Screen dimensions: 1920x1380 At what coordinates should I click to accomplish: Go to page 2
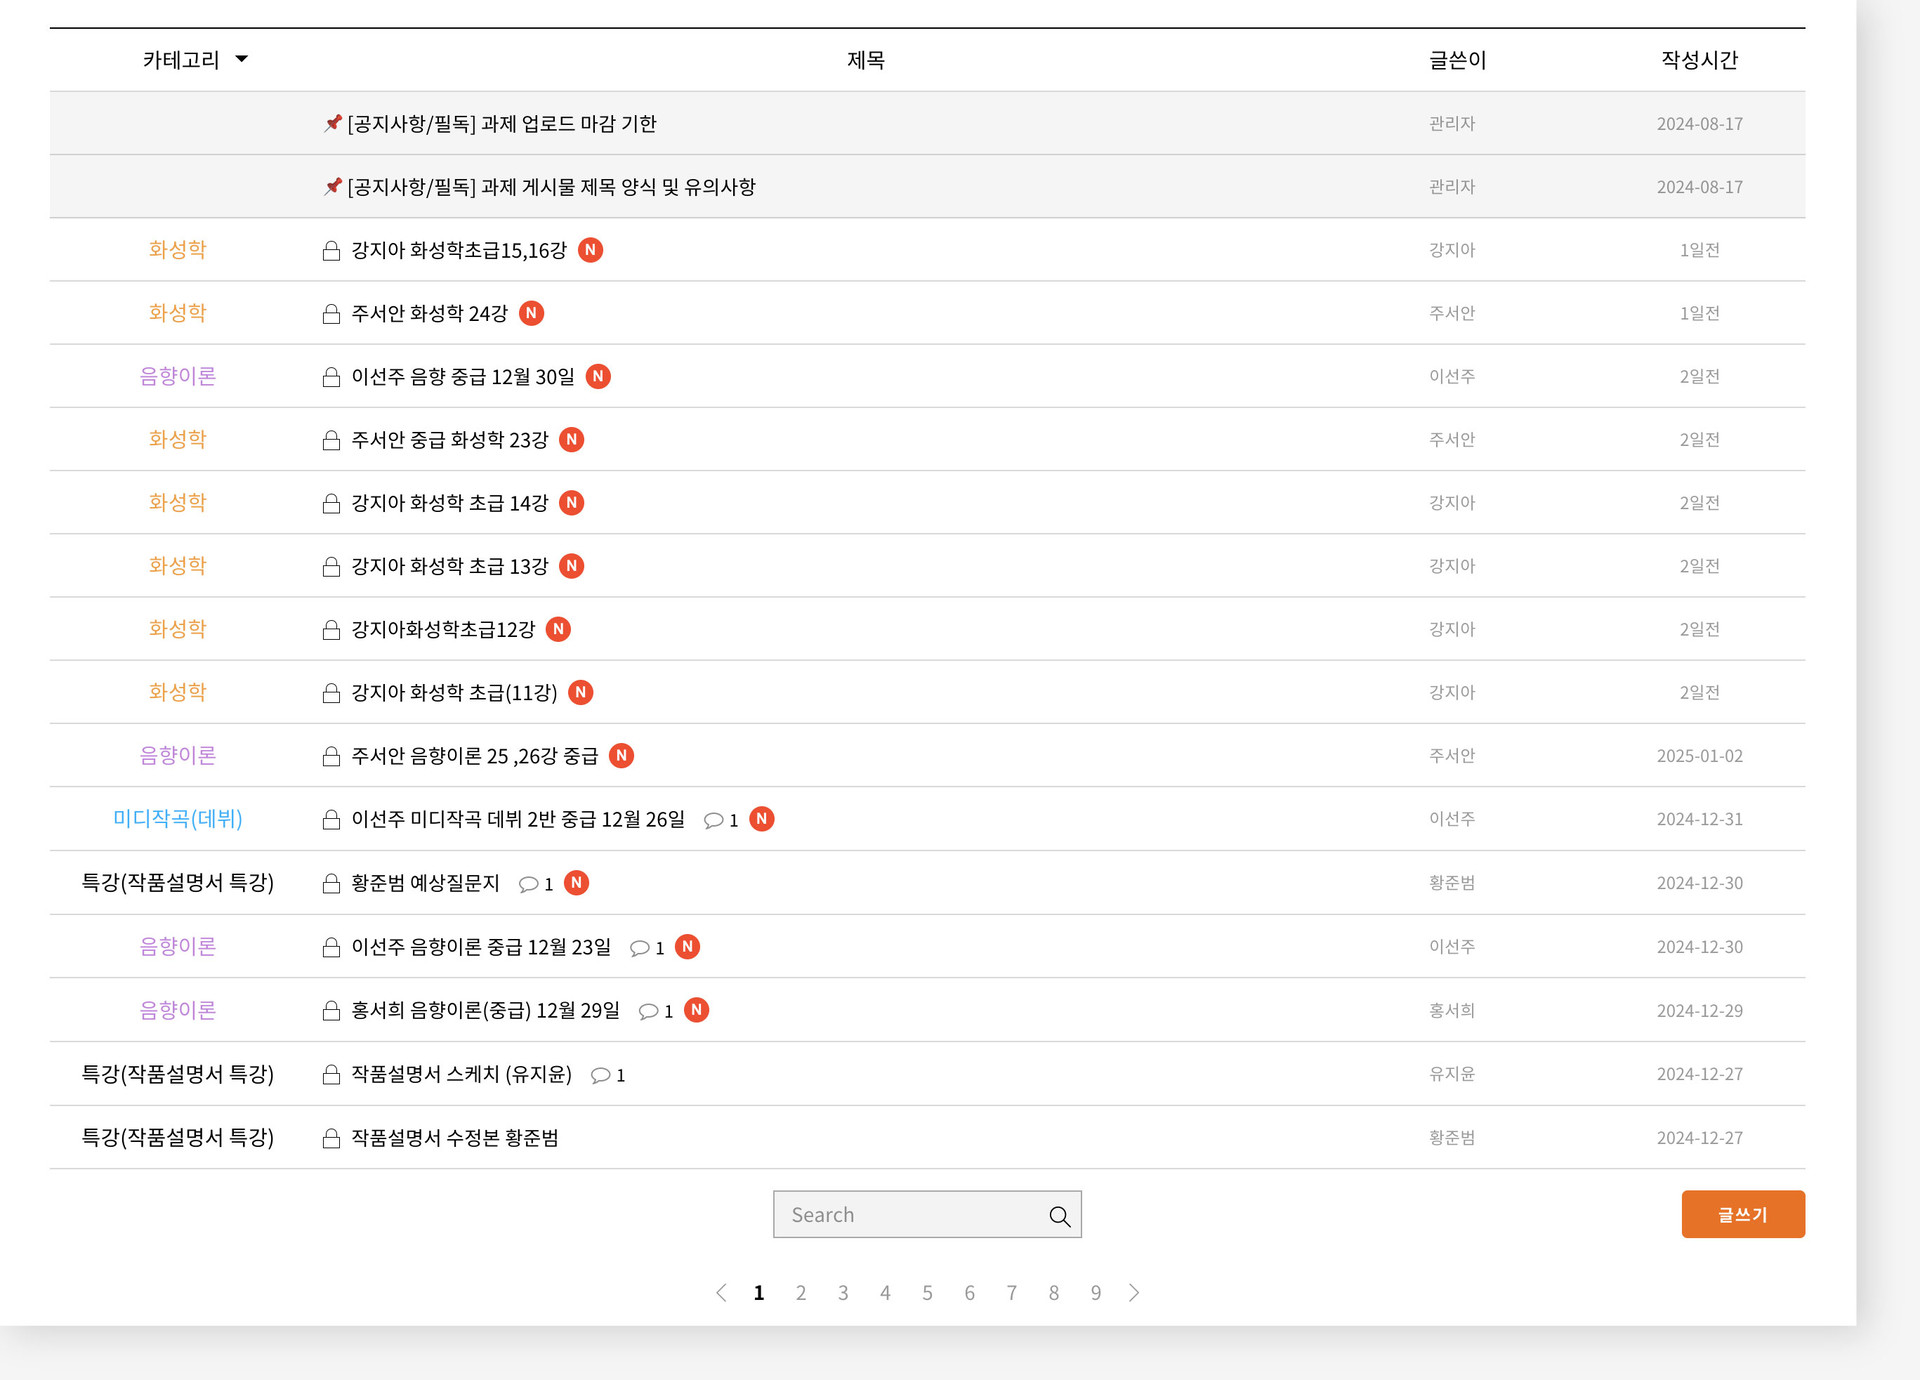(x=801, y=1293)
